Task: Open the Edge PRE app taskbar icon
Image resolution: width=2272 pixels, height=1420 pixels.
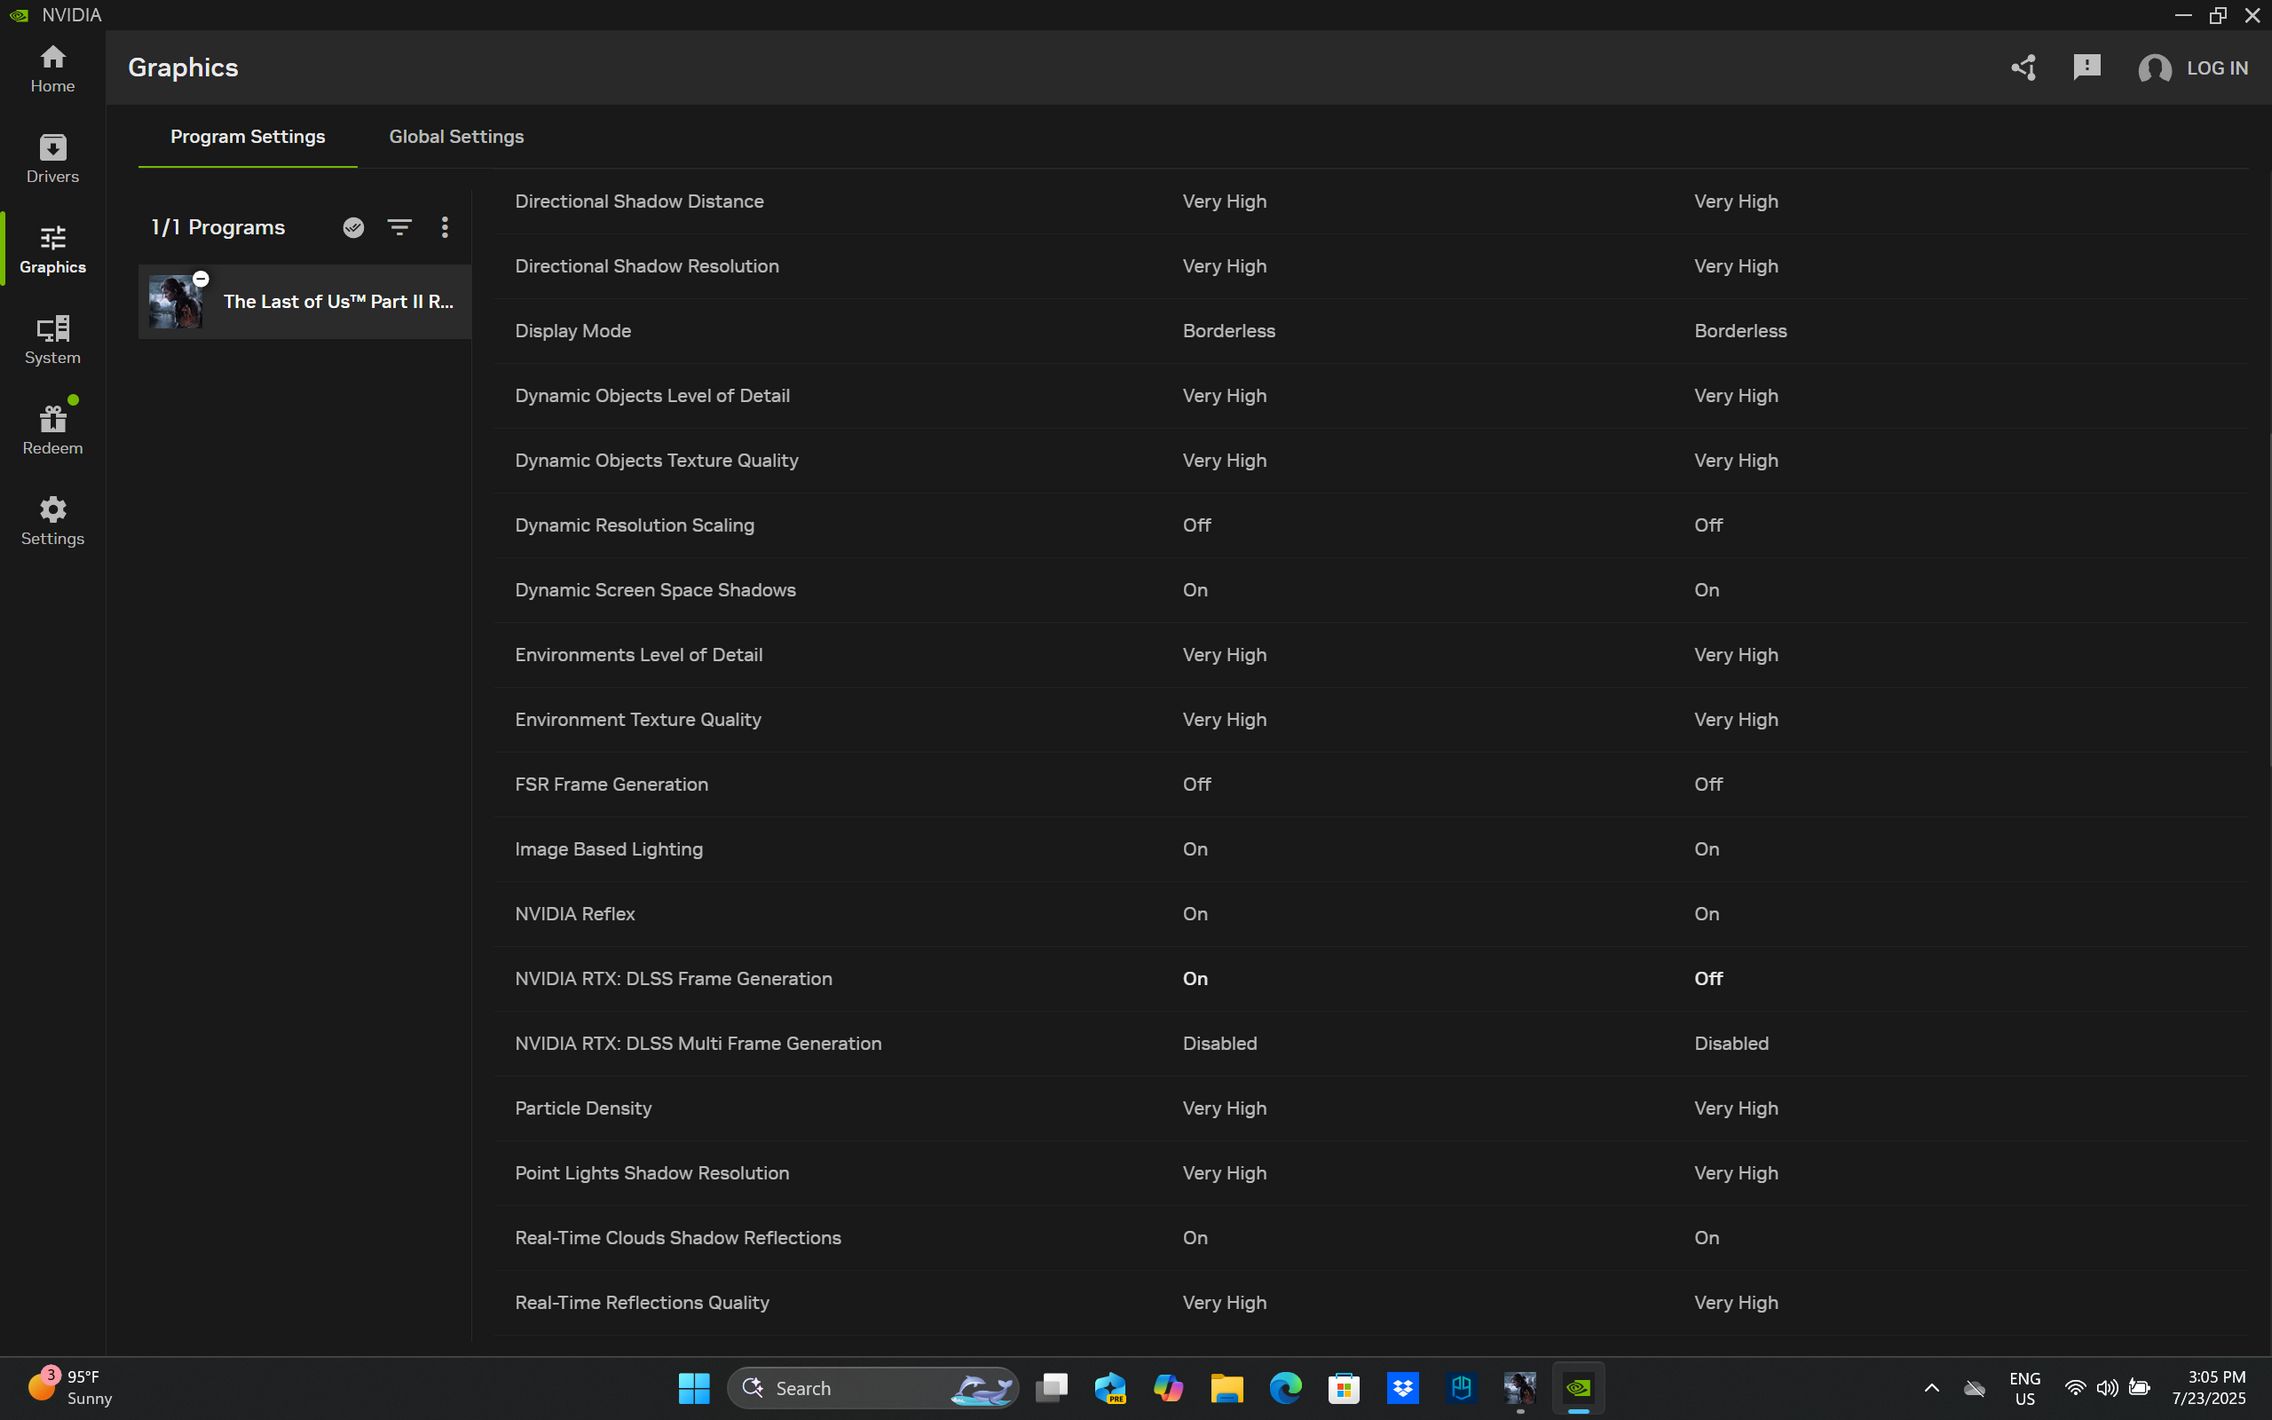Action: coord(1110,1388)
